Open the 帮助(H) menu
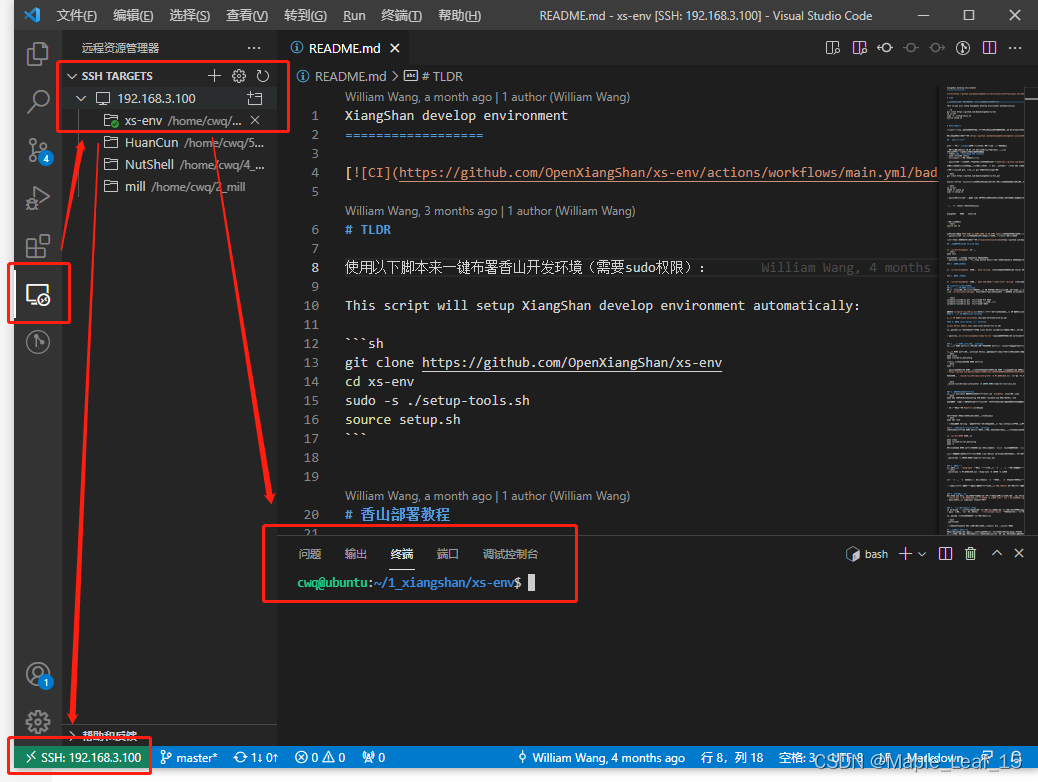 coord(459,15)
